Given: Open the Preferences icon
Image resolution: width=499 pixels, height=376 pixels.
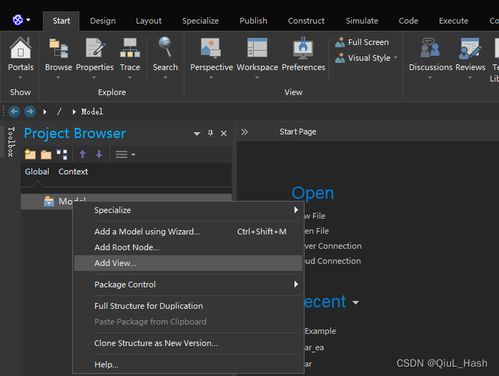Looking at the screenshot, I should coord(303,48).
